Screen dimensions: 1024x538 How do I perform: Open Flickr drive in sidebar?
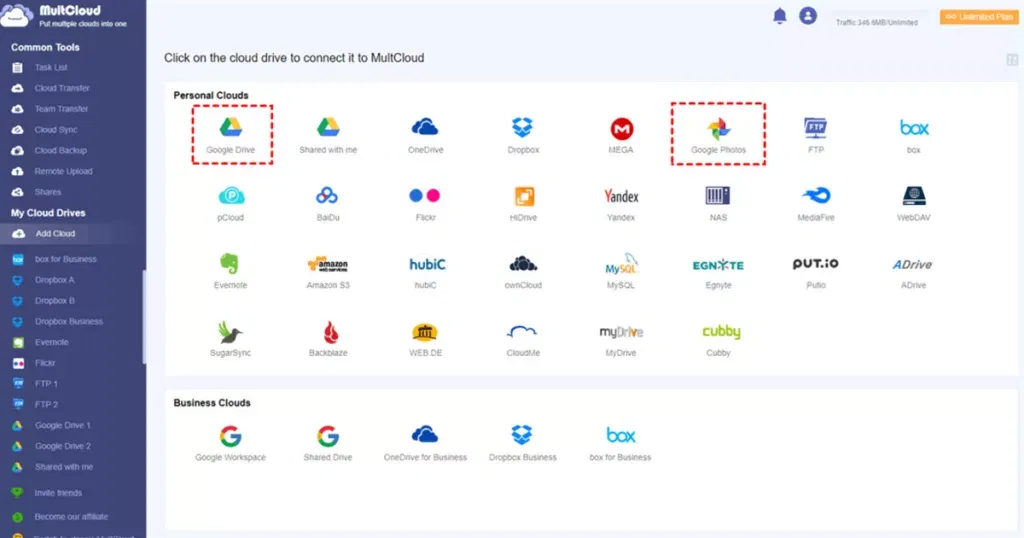45,363
